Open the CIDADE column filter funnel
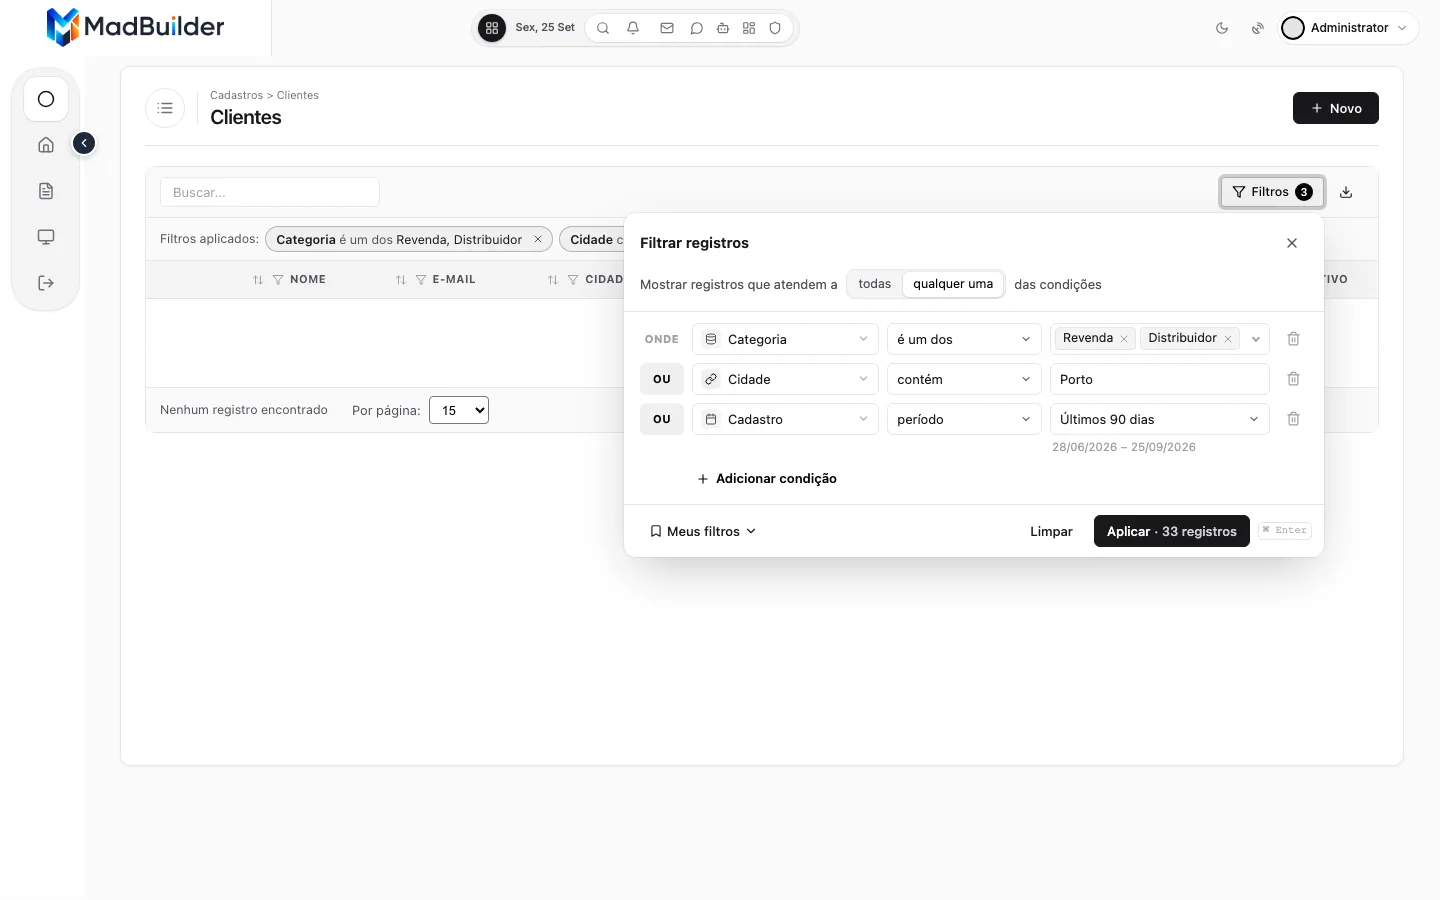This screenshot has height=900, width=1440. tap(573, 280)
